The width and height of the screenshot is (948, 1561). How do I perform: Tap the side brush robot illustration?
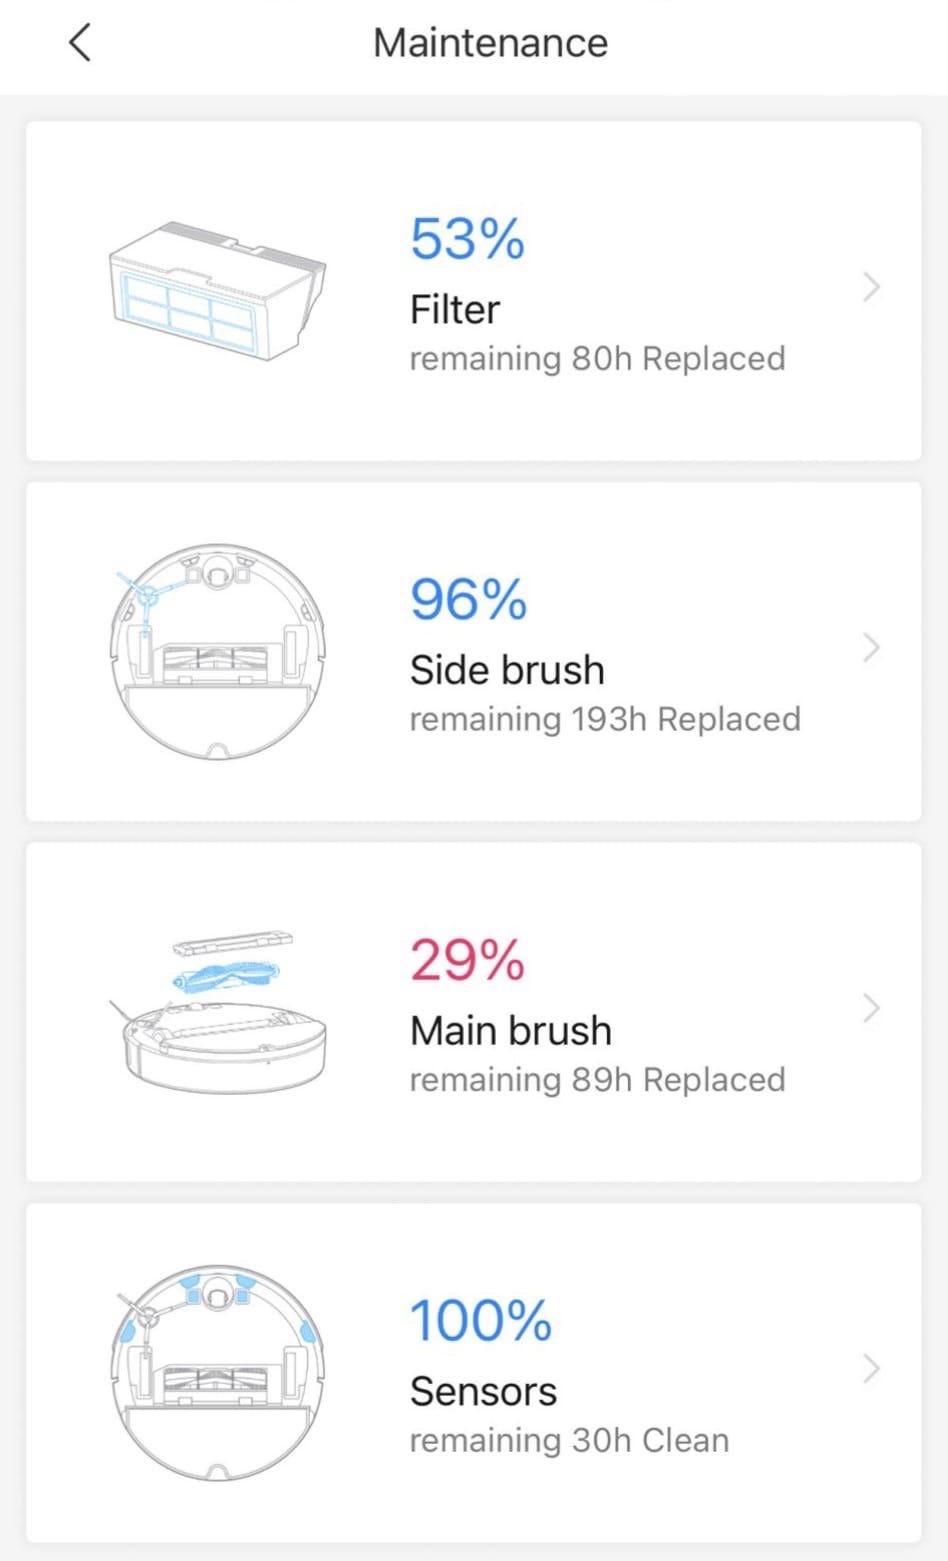point(216,651)
